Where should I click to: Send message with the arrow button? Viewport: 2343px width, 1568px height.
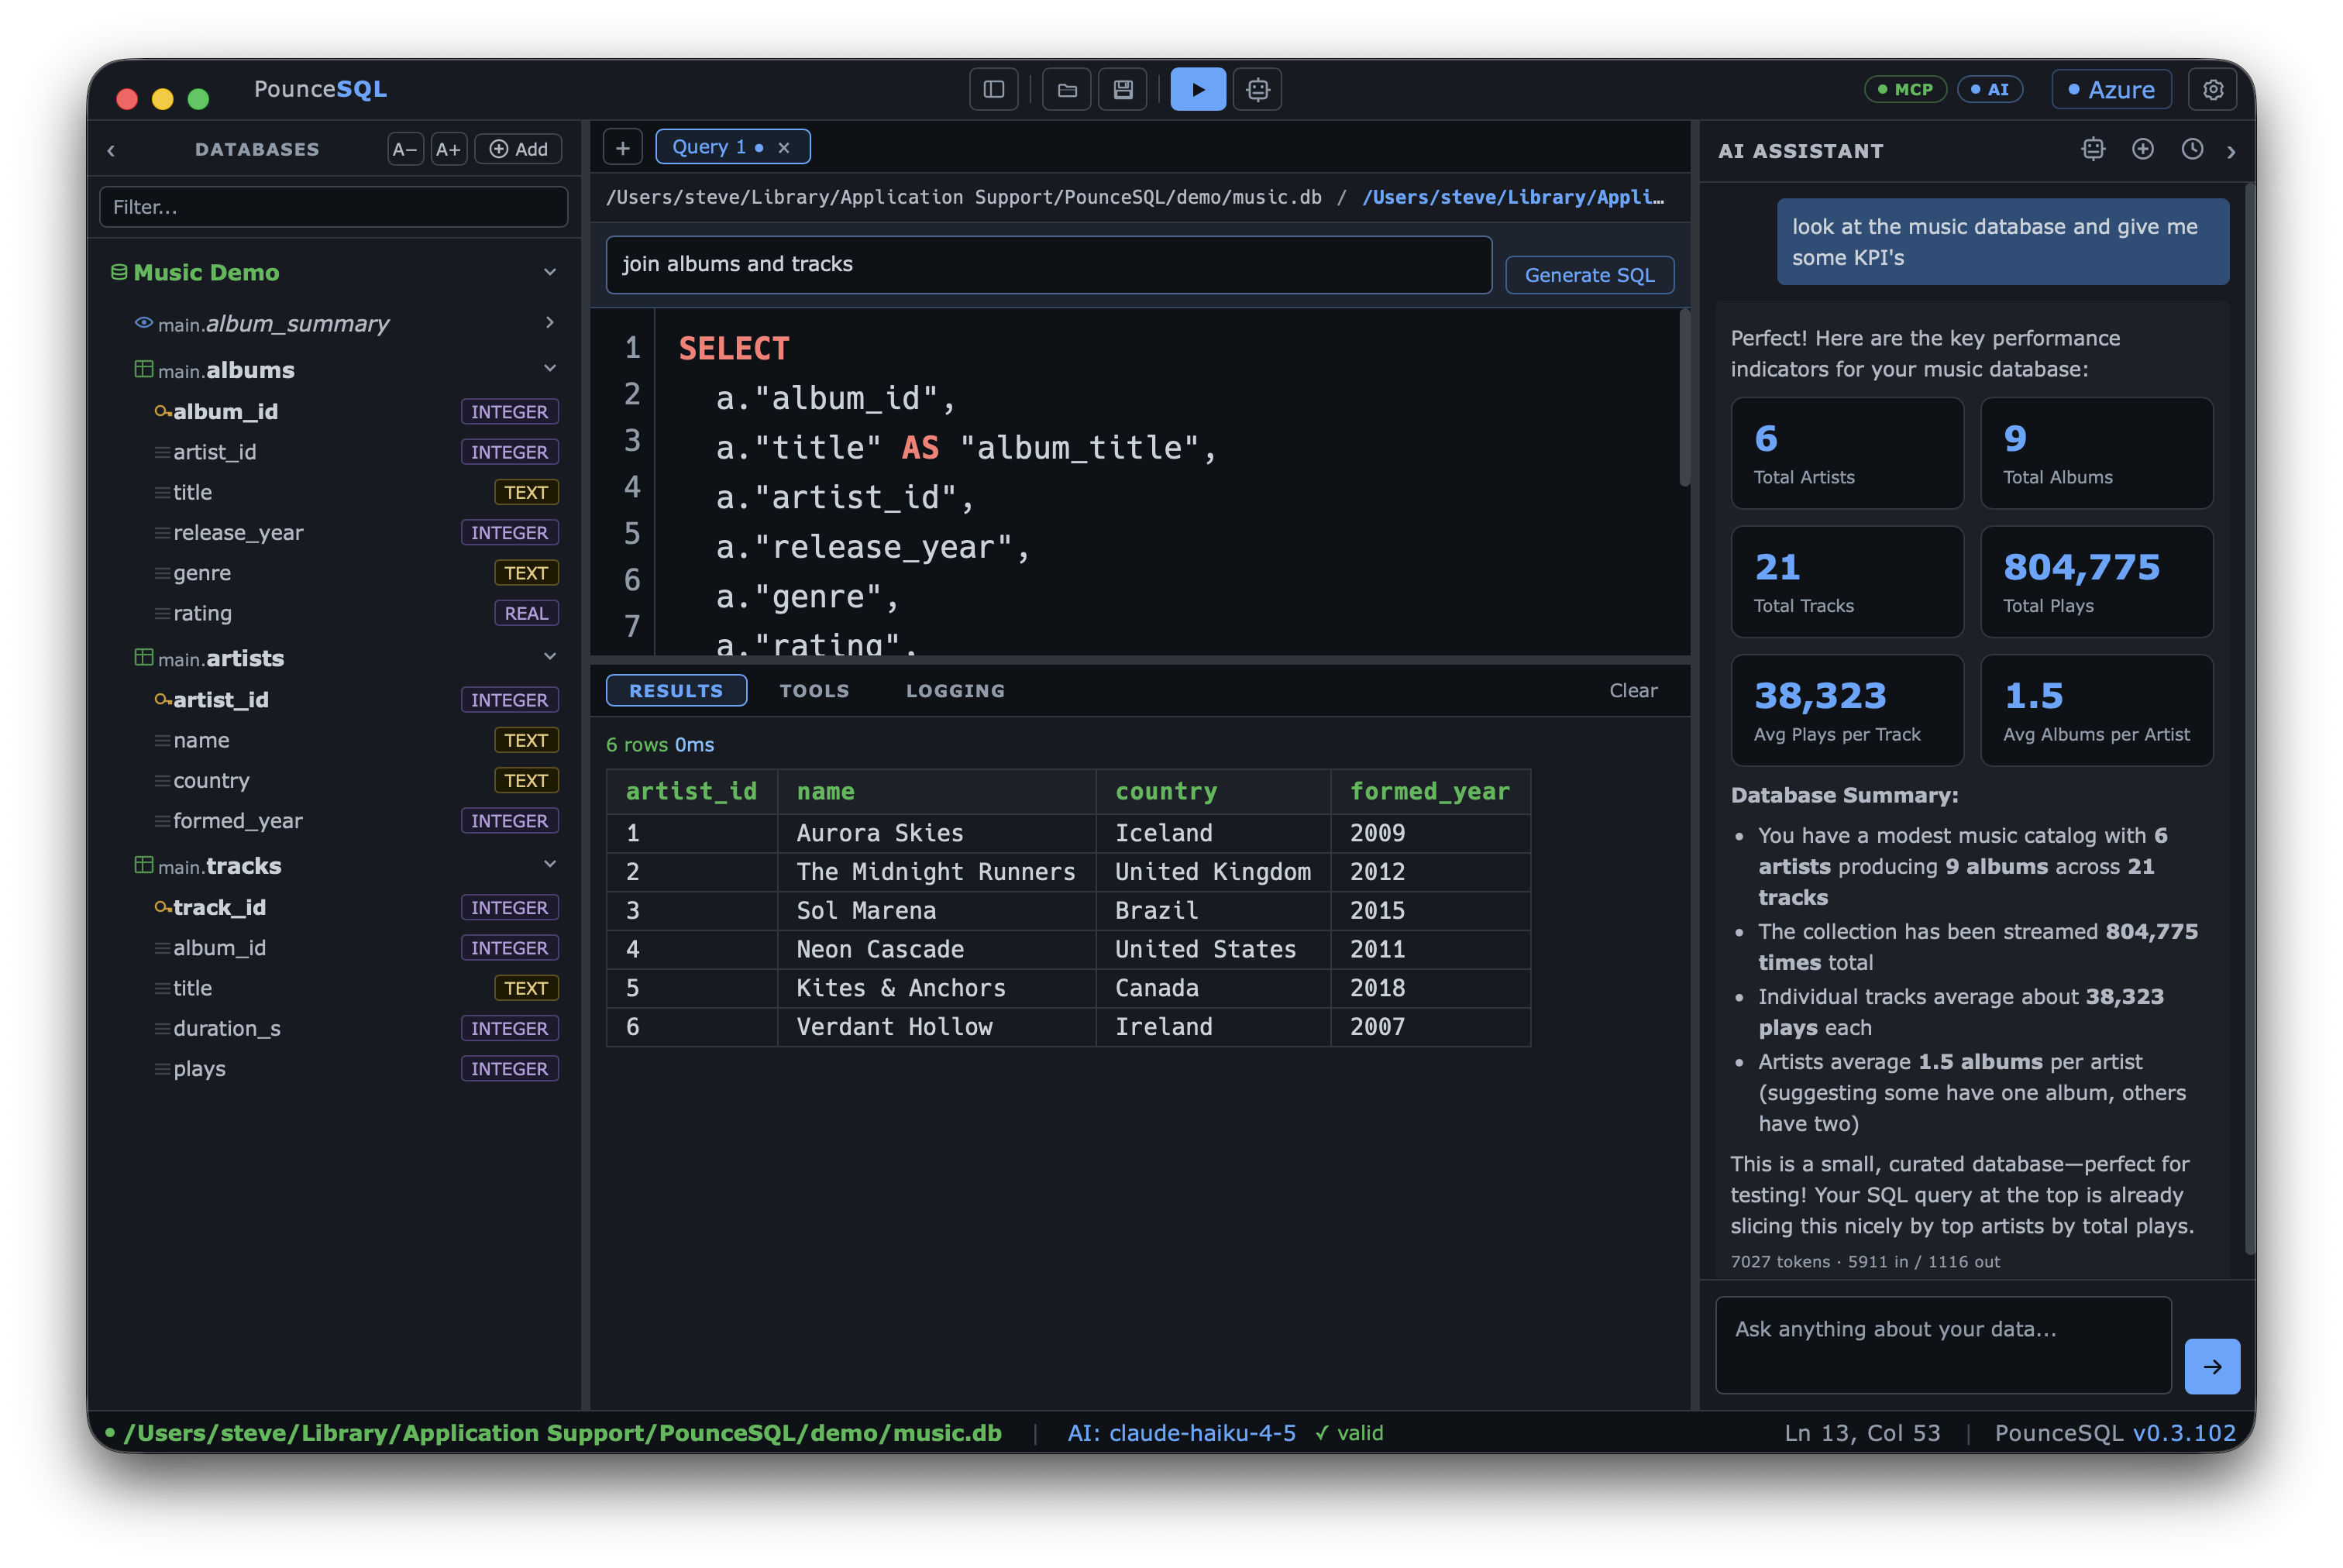pyautogui.click(x=2212, y=1366)
